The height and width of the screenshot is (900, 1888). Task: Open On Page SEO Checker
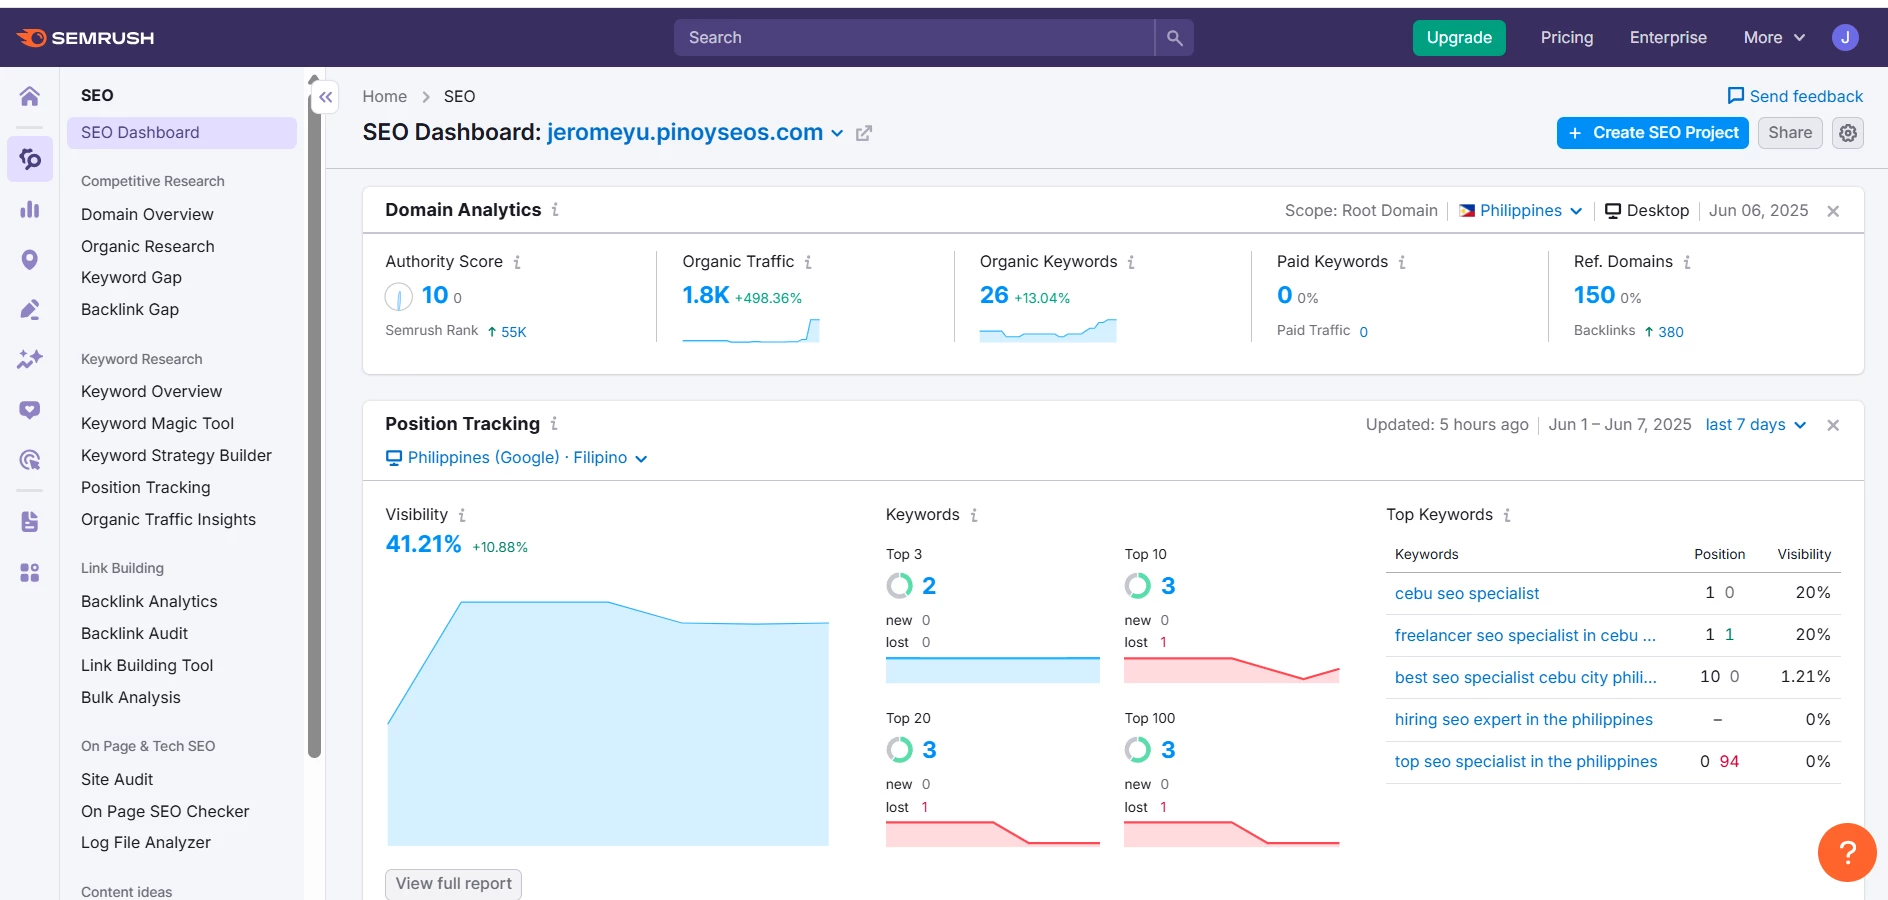pos(165,812)
